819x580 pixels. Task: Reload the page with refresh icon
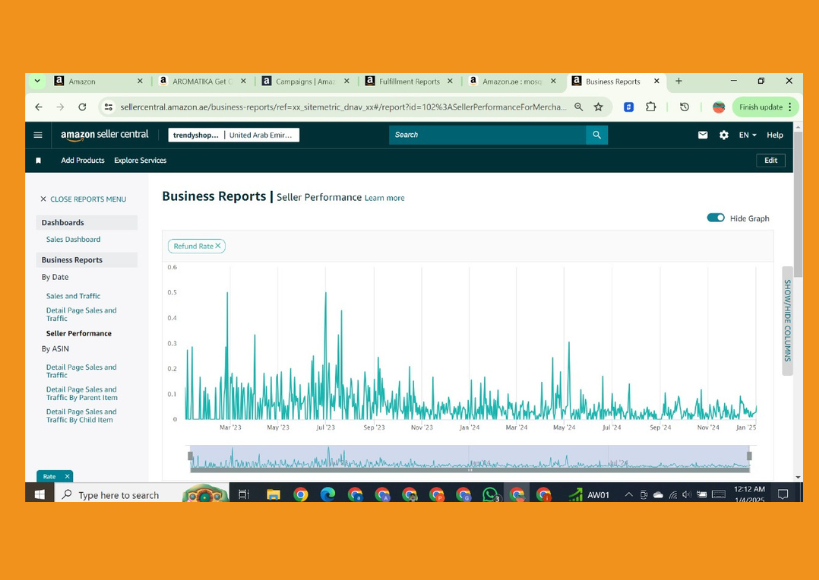click(82, 107)
